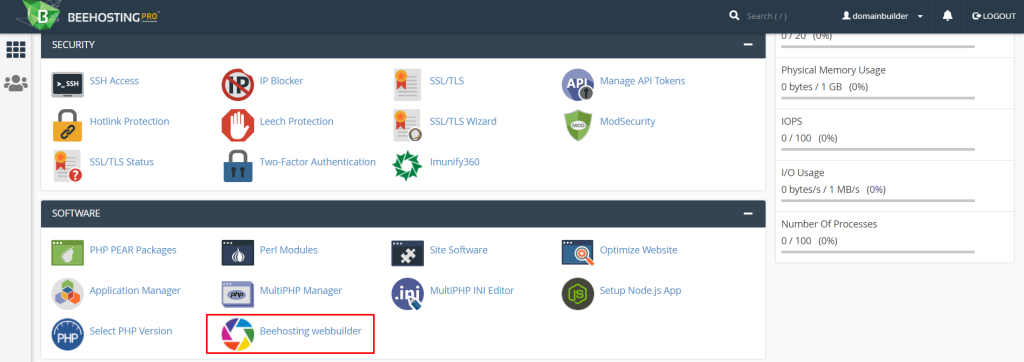The image size is (1024, 362).
Task: Collapse the Security section
Action: (748, 44)
